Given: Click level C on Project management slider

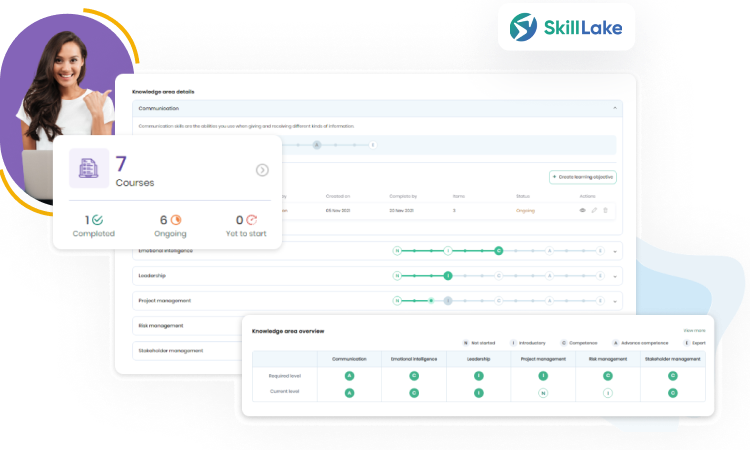Looking at the screenshot, I should [499, 301].
